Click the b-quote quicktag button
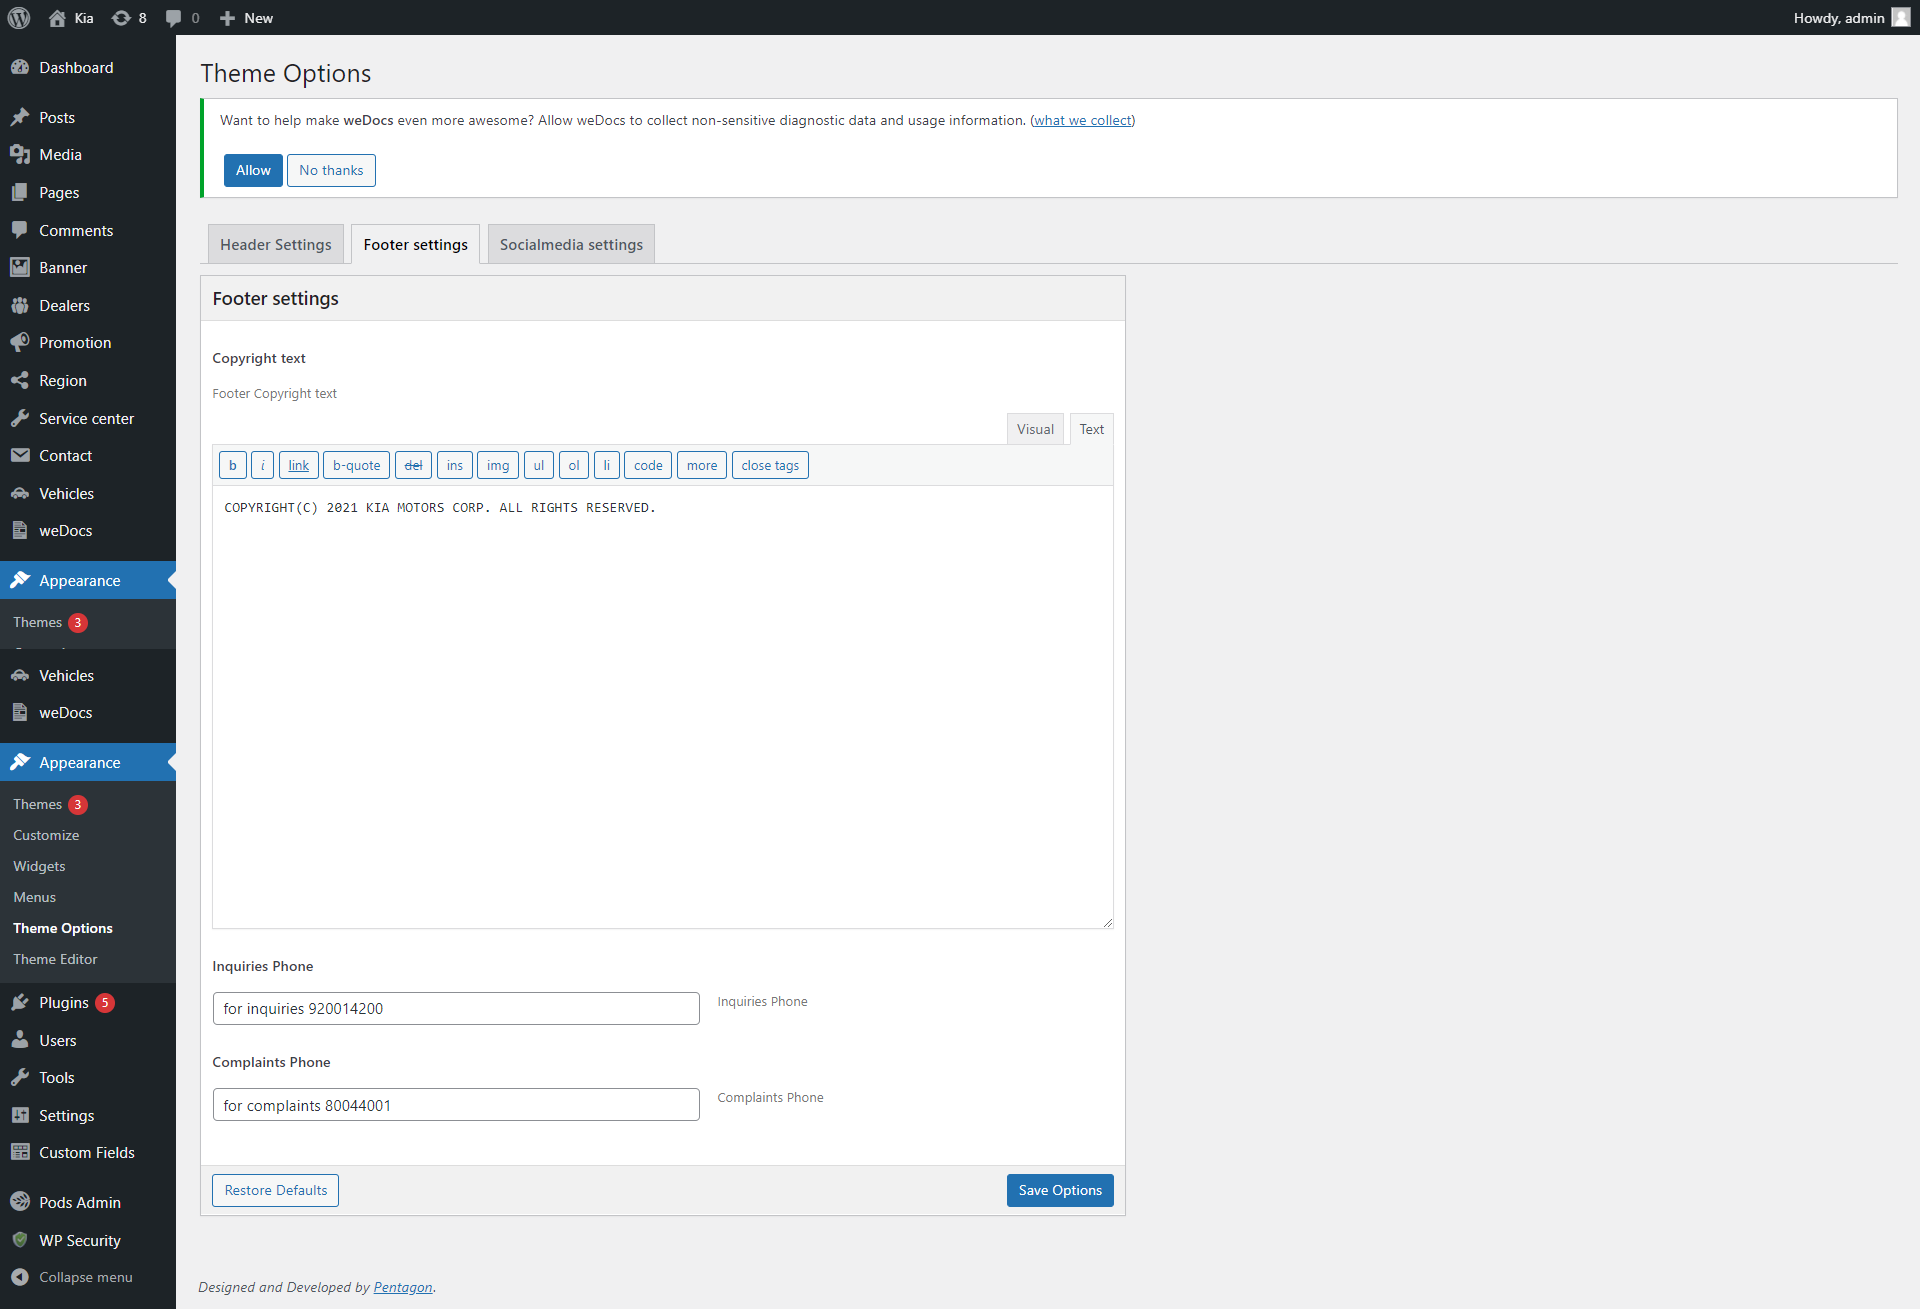Screen dimensions: 1920x1309 coord(356,465)
